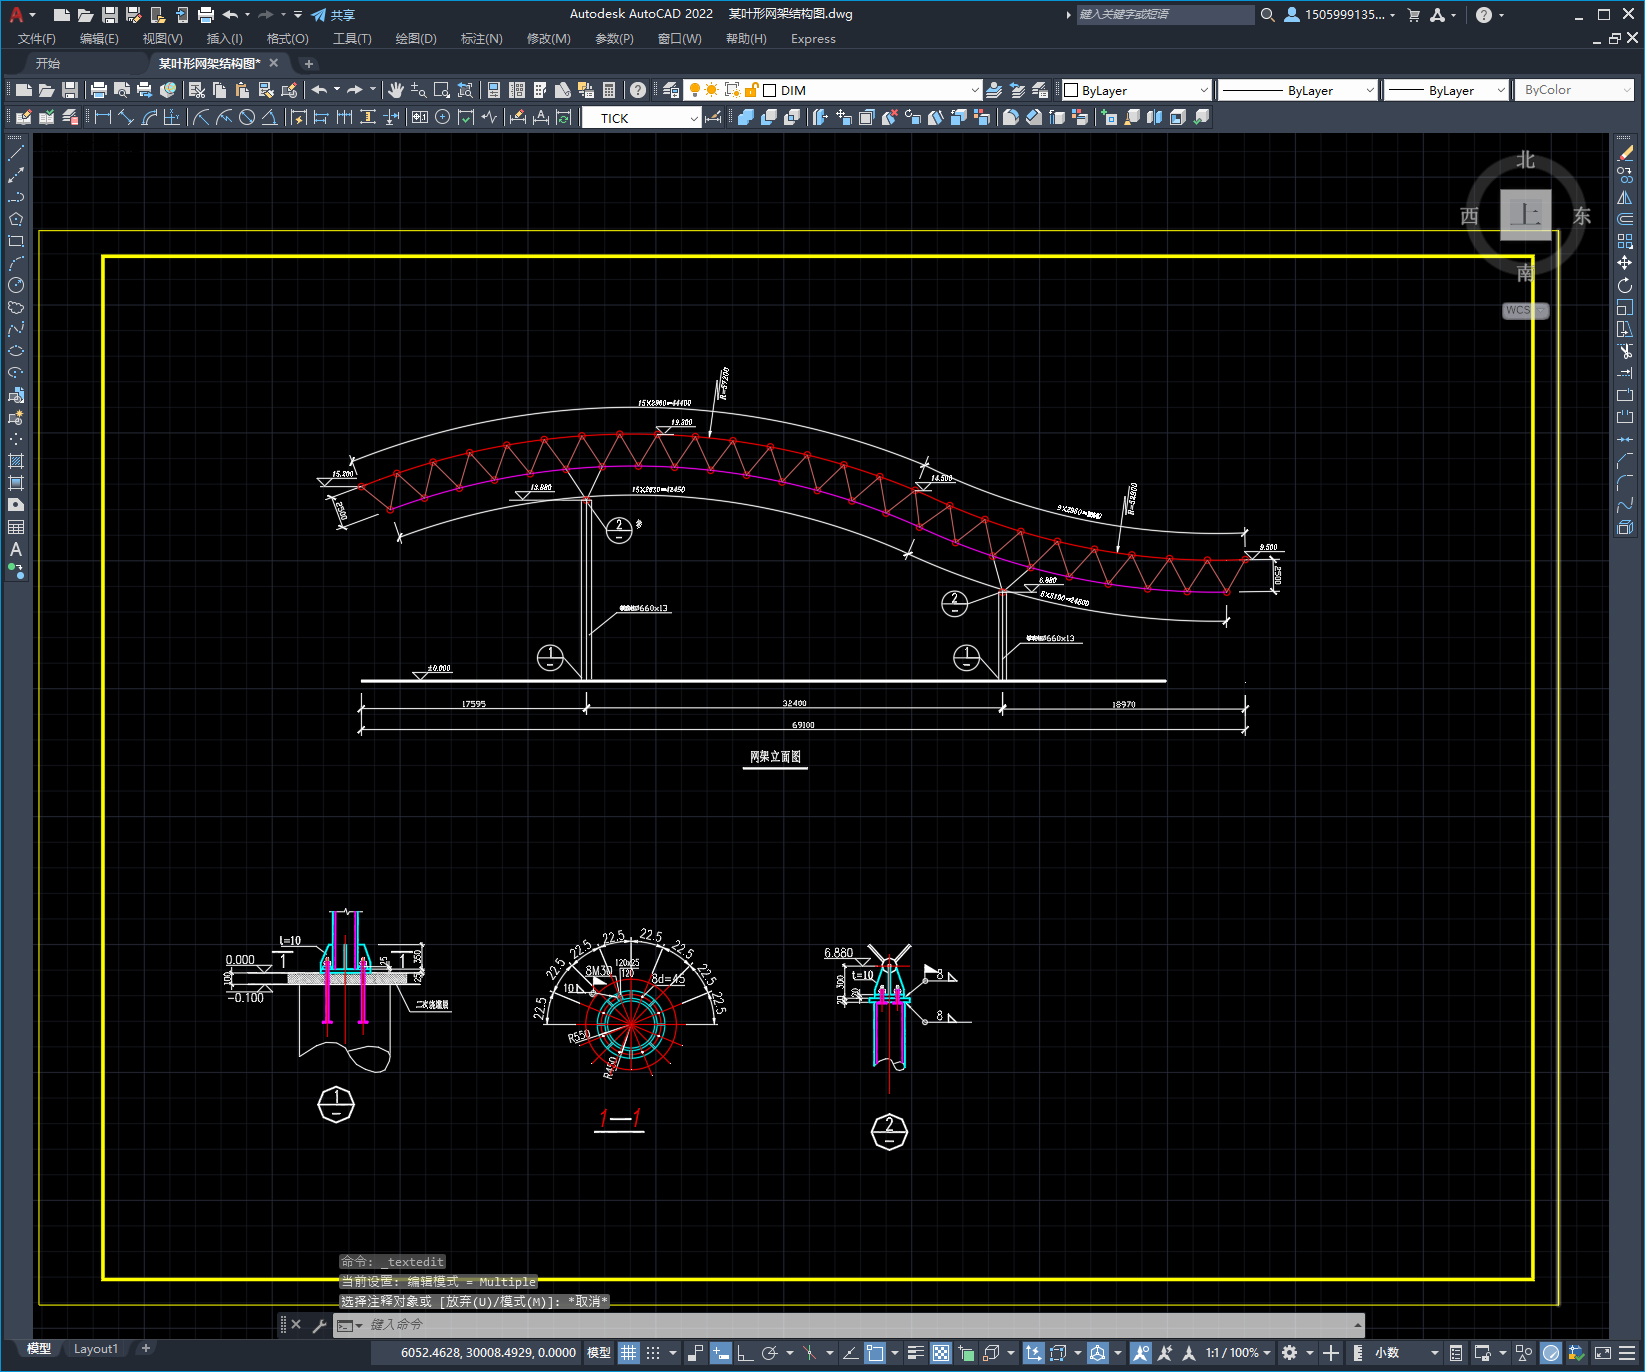The height and width of the screenshot is (1372, 1645).
Task: Click the 共享 share button
Action: (333, 15)
